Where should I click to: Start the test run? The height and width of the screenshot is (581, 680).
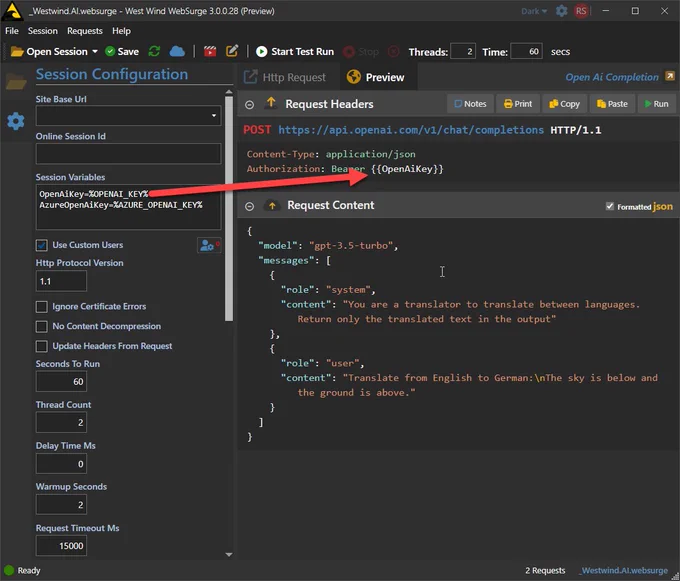coord(295,52)
